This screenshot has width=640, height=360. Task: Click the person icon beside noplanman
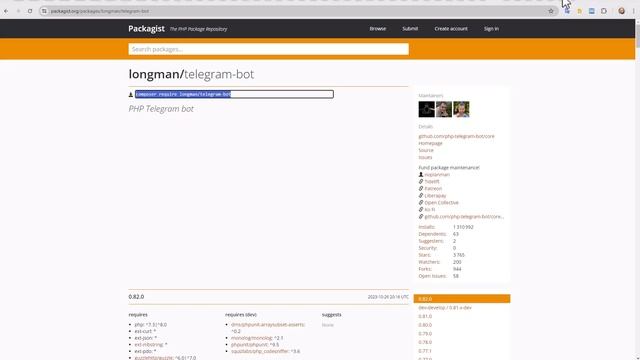tap(421, 174)
